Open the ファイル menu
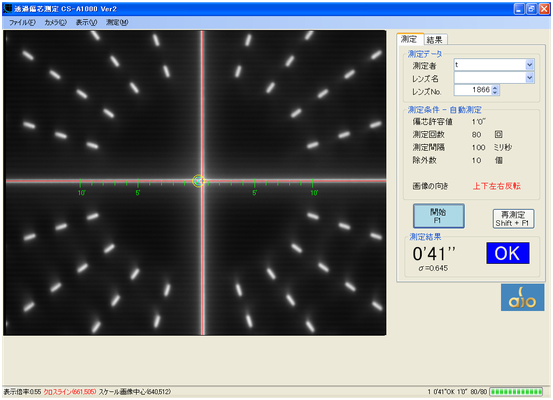Viewport: 553px width, 400px height. (x=22, y=23)
